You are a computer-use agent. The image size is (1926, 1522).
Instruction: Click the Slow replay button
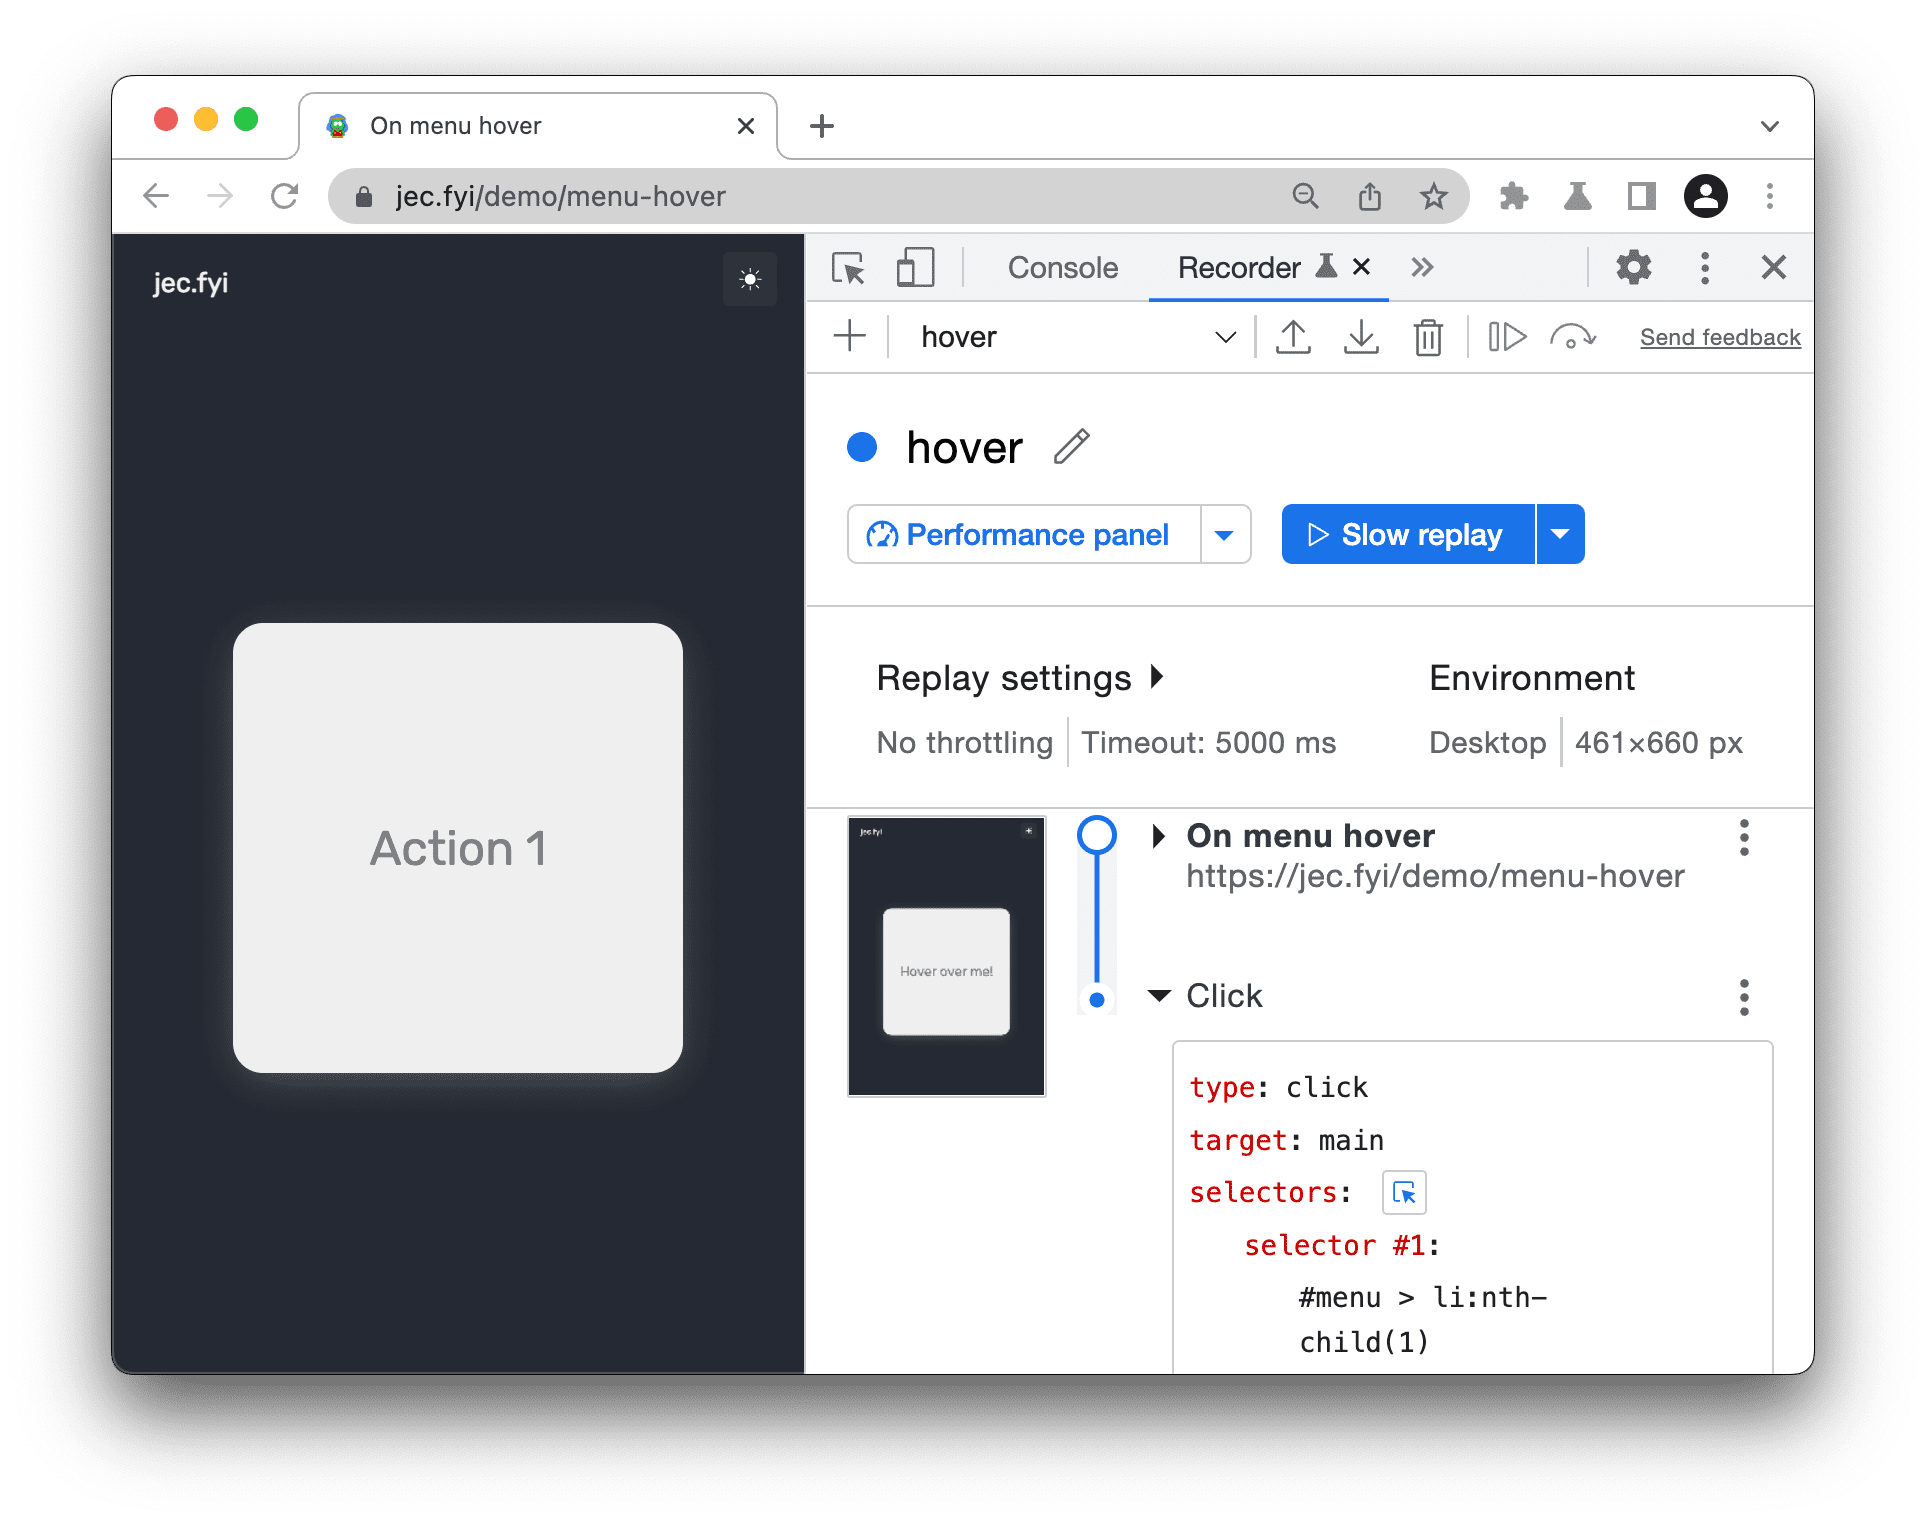coord(1402,533)
